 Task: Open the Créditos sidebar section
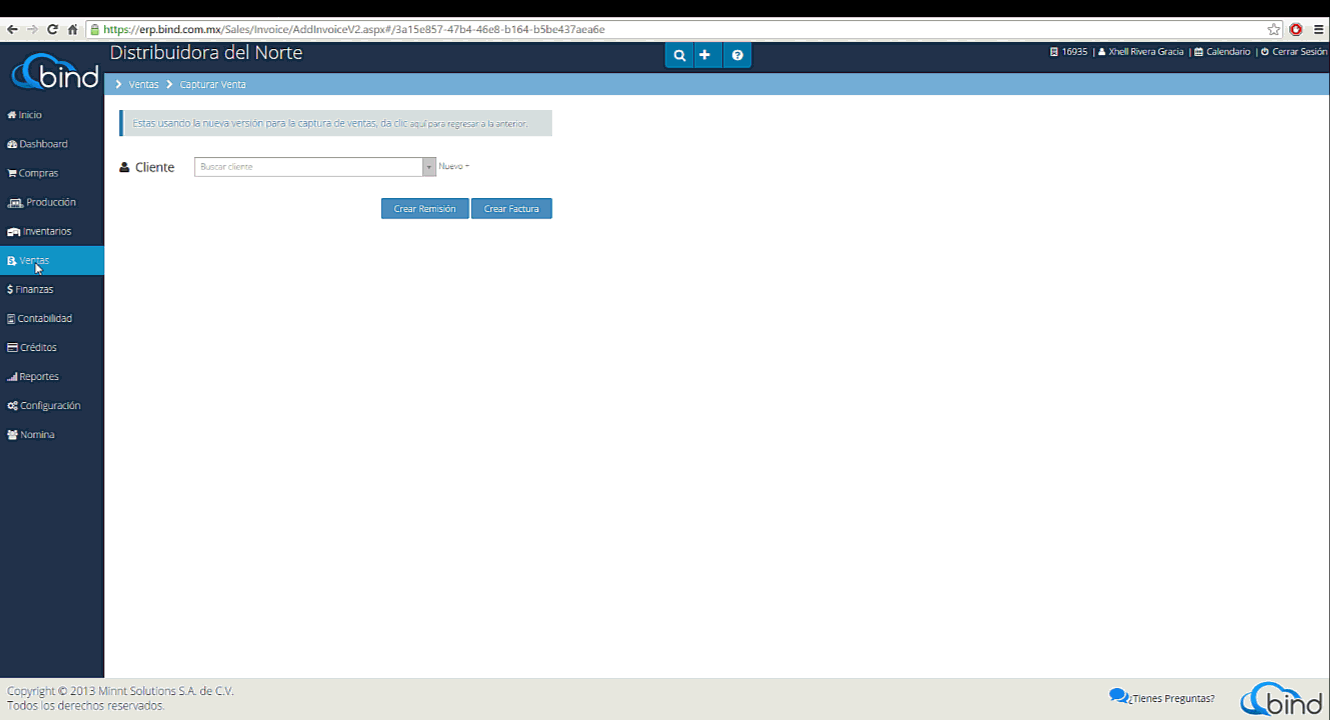[52, 347]
